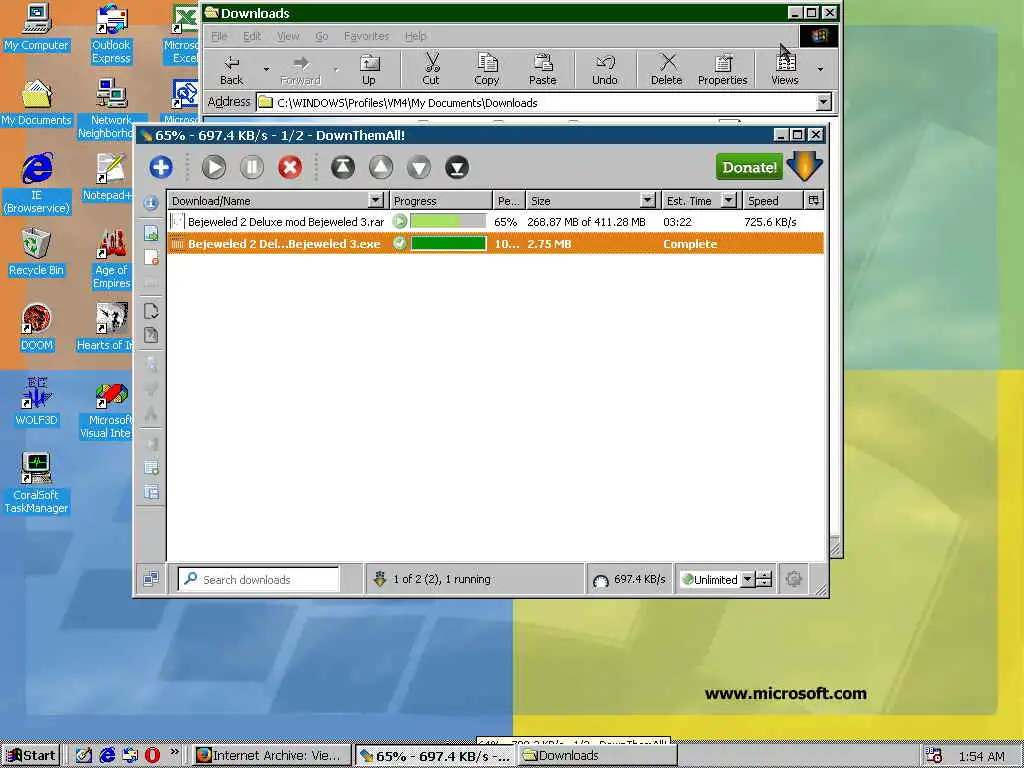
Task: Open the Size column filter arrow
Action: pyautogui.click(x=647, y=200)
